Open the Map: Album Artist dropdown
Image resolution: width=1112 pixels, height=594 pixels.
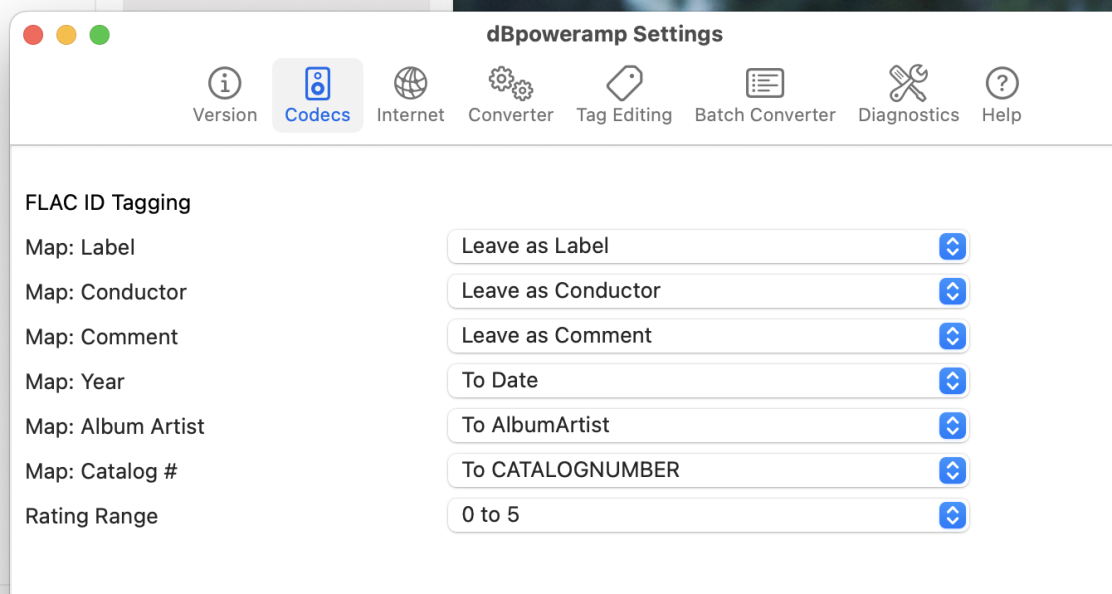[x=708, y=425]
